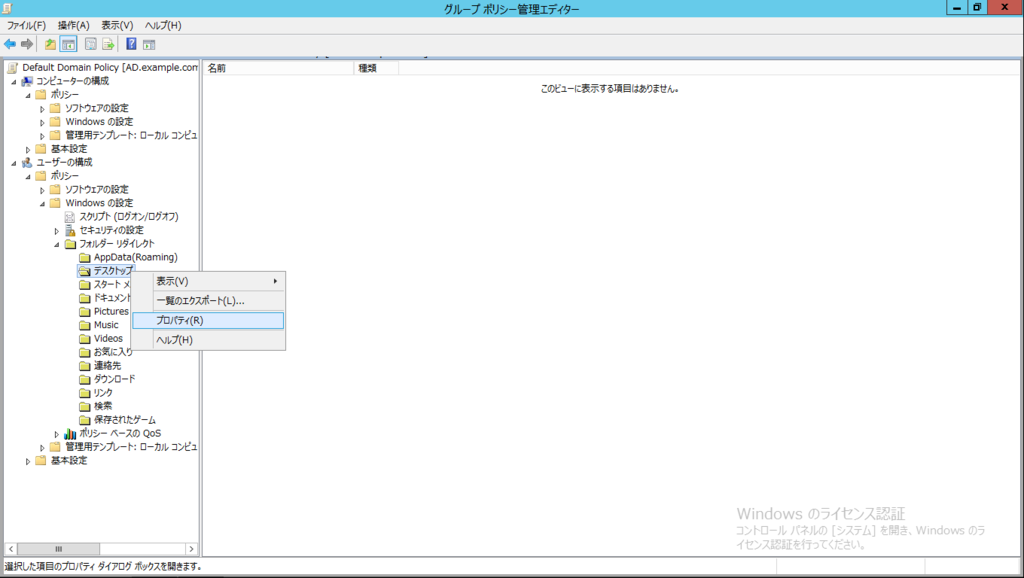The height and width of the screenshot is (578, 1024).
Task: Open ヘルプ(H) in the menu bar
Action: 163,25
